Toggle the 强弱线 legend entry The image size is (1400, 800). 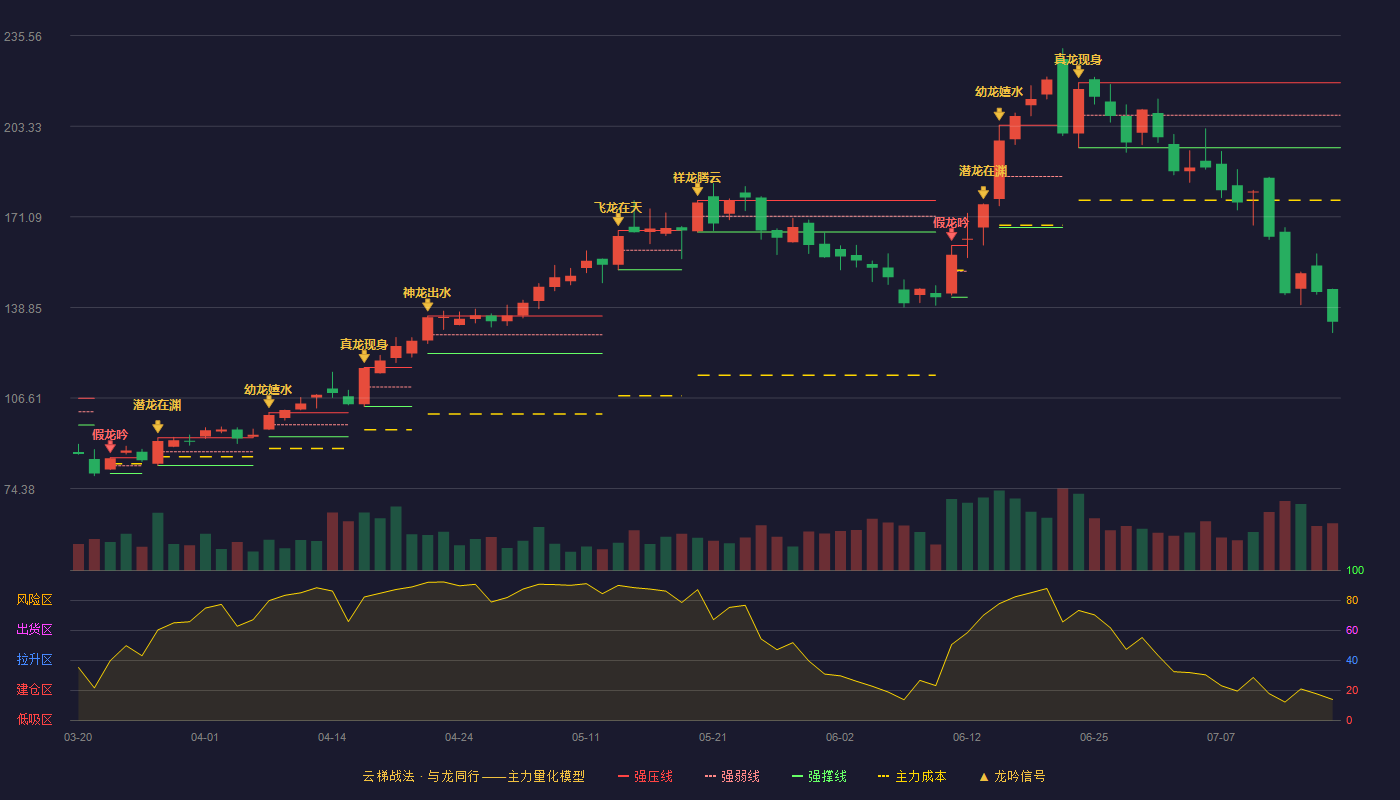point(732,776)
